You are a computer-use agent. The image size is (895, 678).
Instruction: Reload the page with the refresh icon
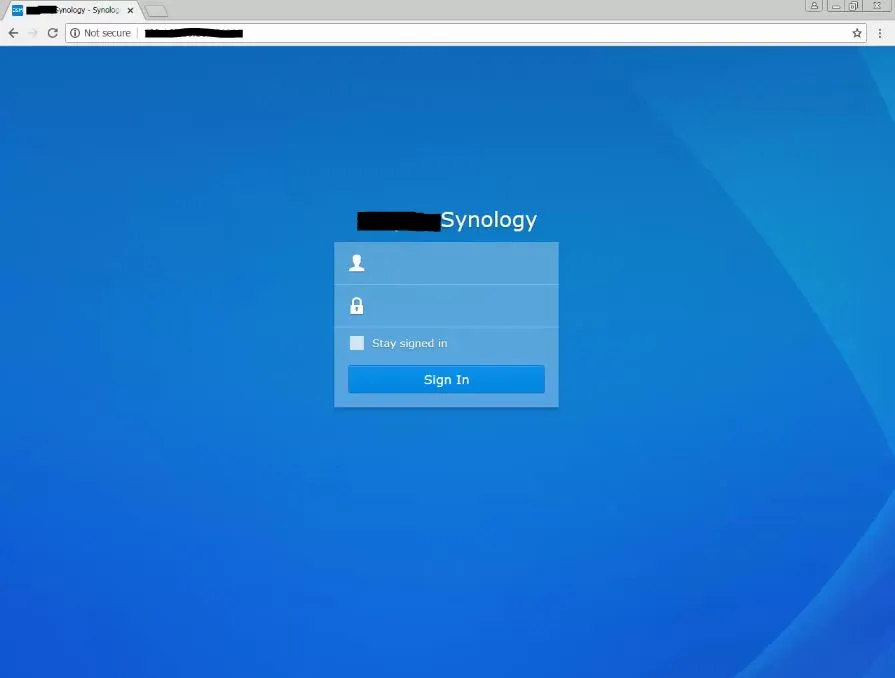coord(53,33)
